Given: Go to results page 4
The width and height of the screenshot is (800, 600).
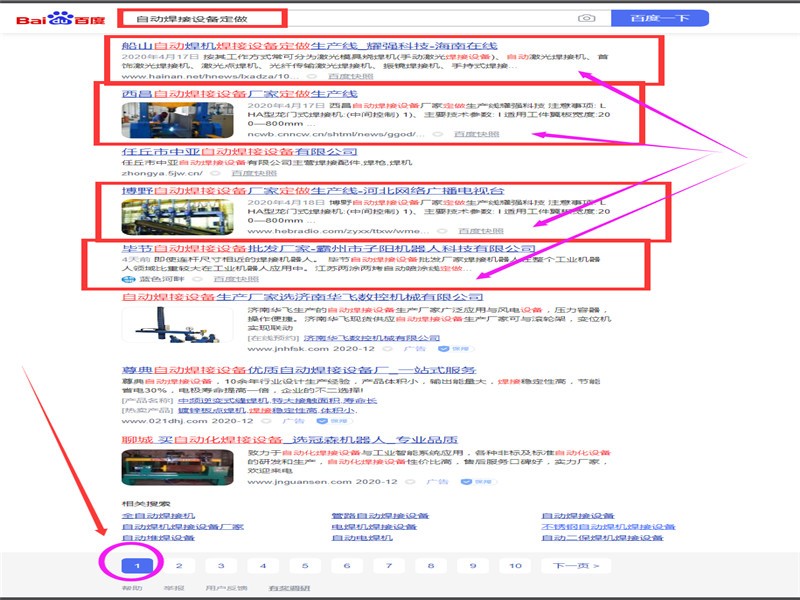Looking at the screenshot, I should tap(263, 565).
